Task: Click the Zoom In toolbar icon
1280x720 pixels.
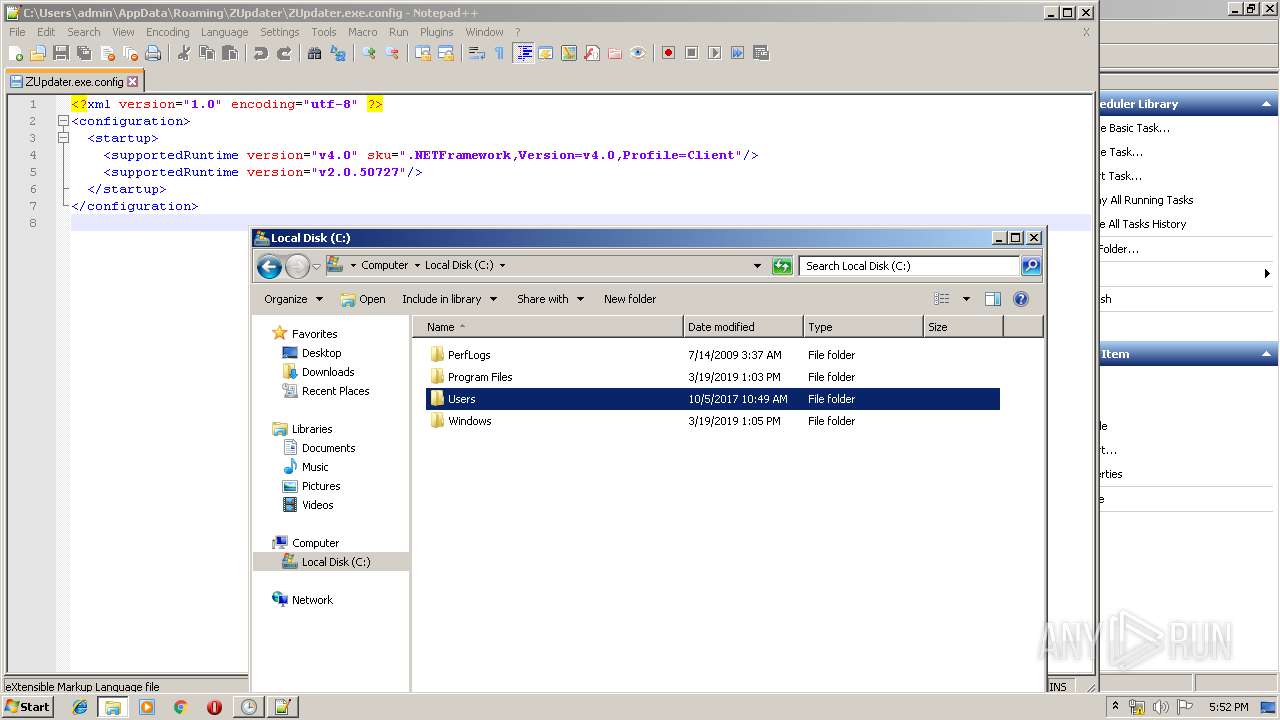Action: pyautogui.click(x=369, y=53)
